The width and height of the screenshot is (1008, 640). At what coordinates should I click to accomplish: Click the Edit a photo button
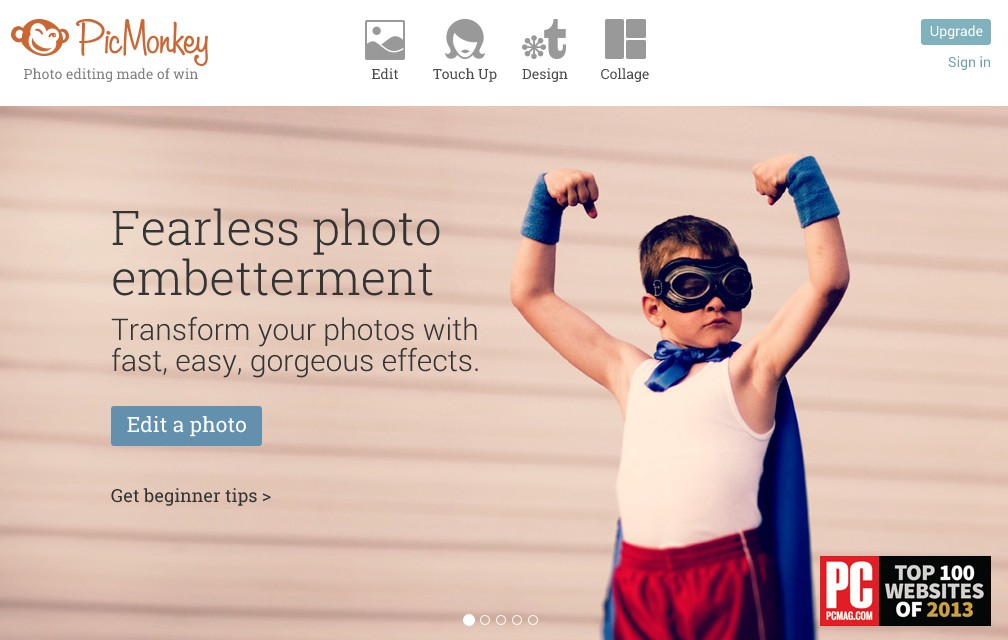186,425
